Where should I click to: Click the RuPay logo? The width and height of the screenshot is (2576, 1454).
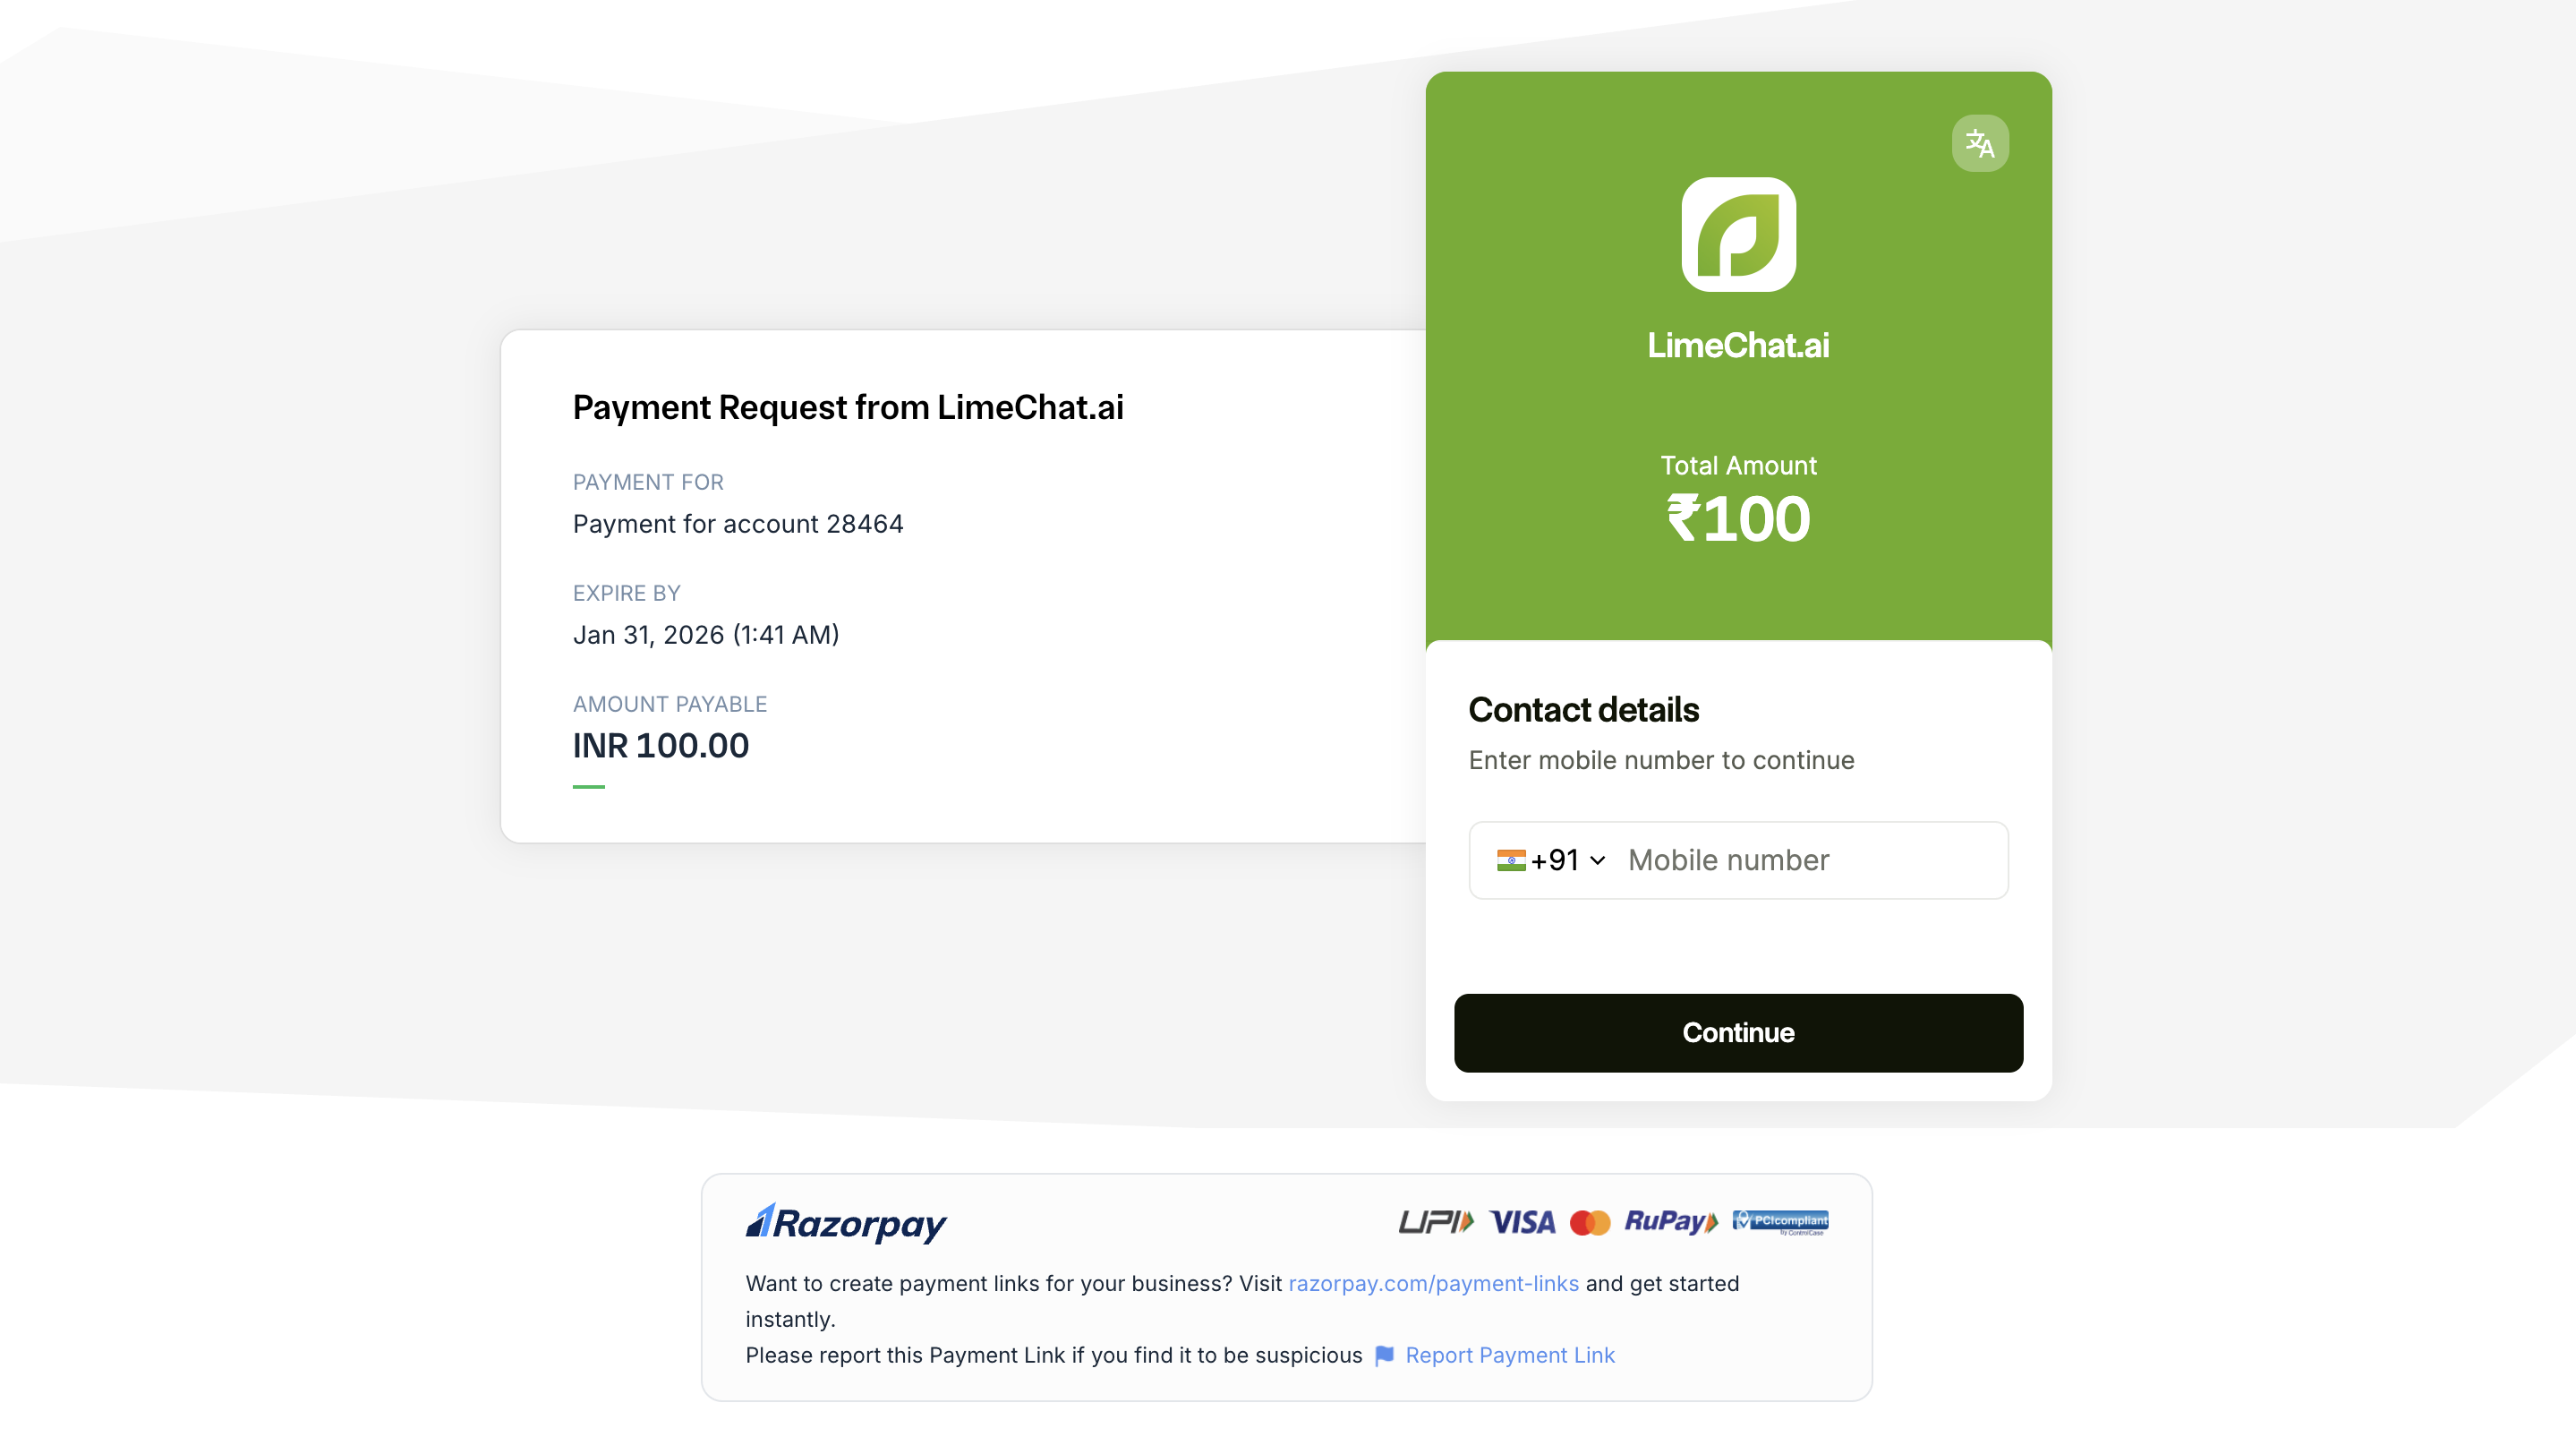click(1670, 1221)
